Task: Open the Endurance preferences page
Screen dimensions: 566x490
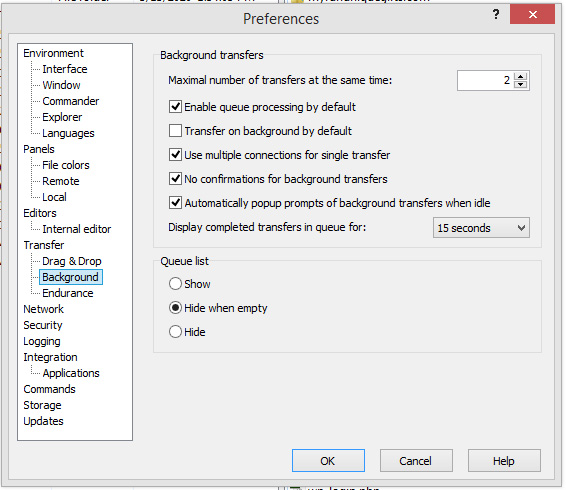Action: [68, 293]
